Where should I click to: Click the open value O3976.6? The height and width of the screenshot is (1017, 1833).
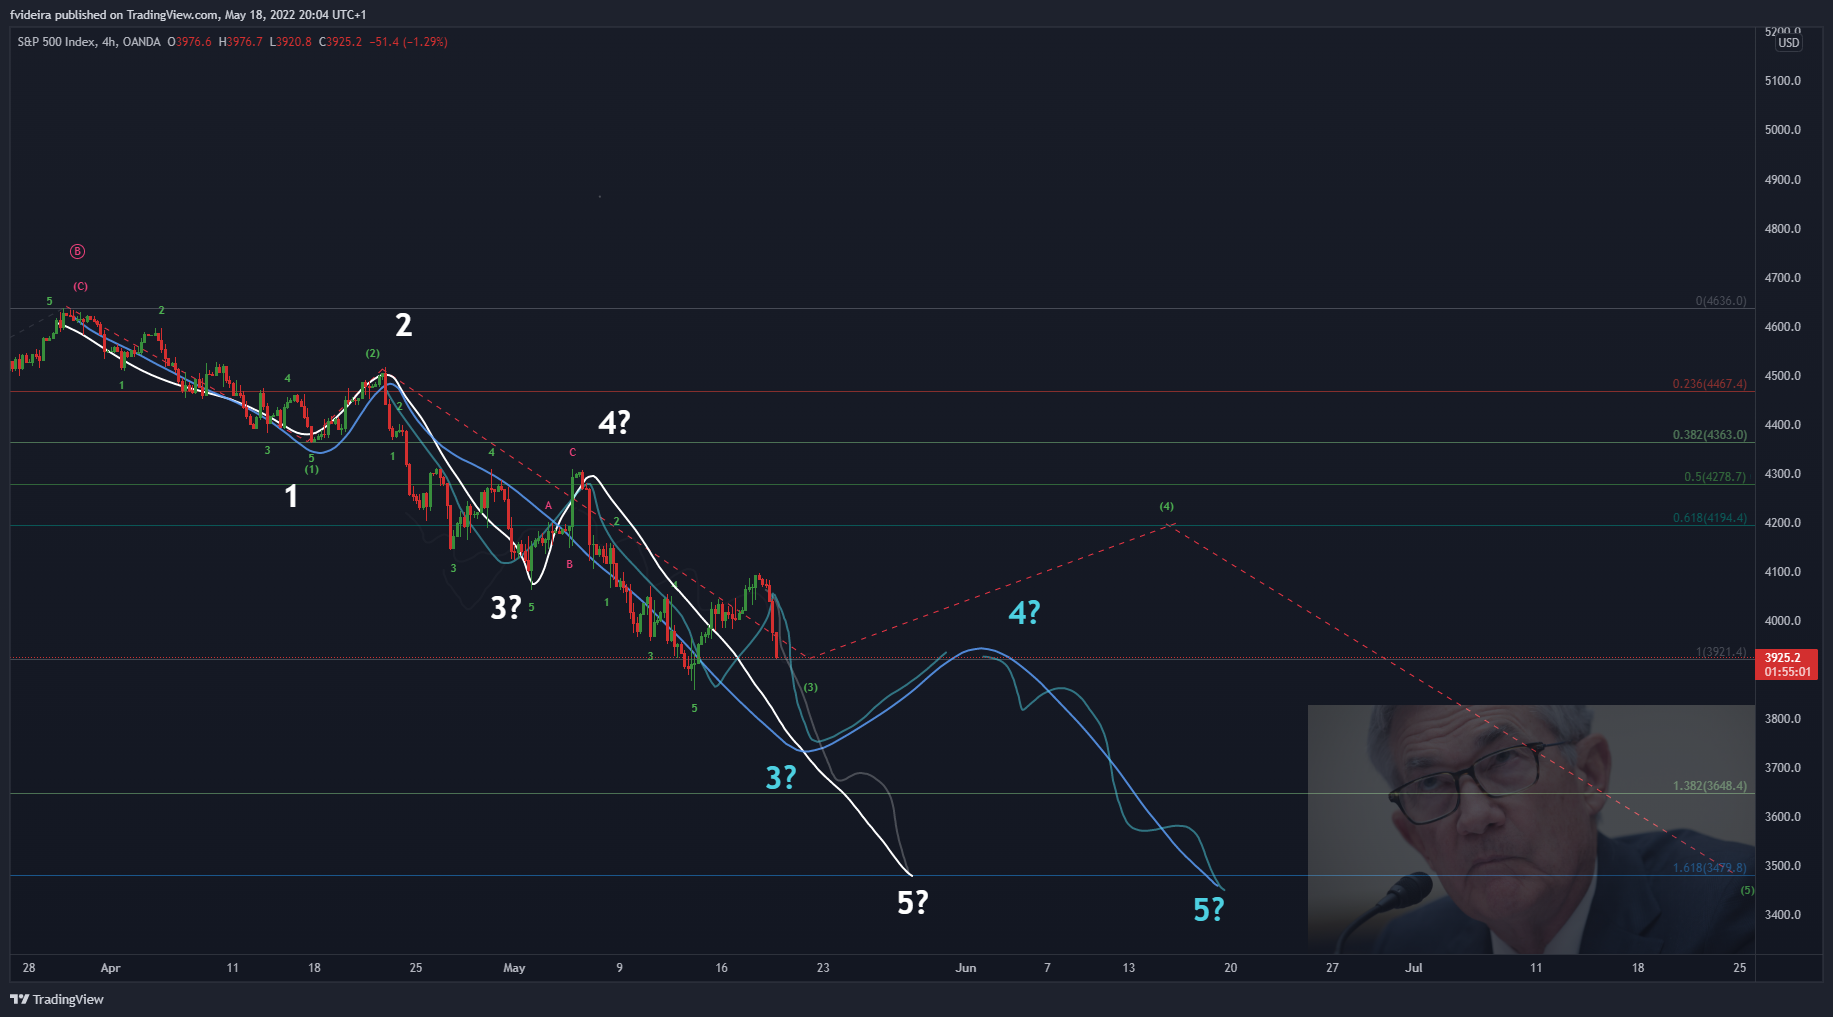[189, 42]
